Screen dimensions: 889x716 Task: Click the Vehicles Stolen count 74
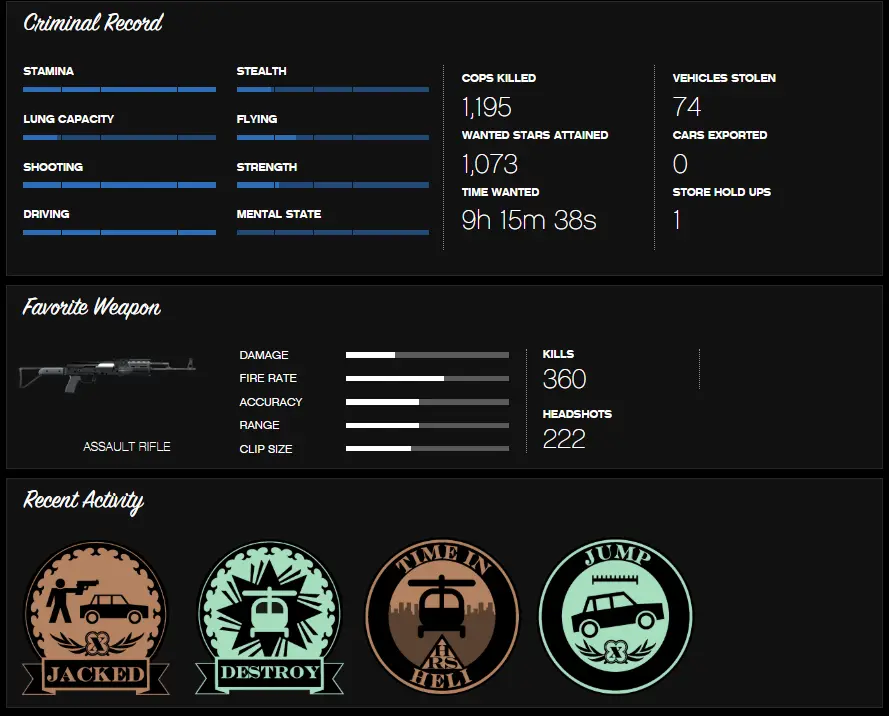tap(687, 107)
